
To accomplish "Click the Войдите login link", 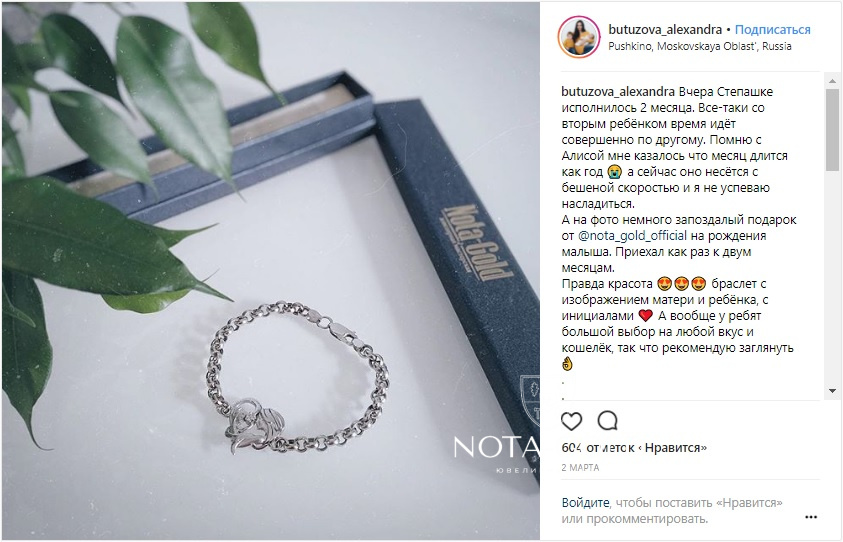I will (585, 503).
